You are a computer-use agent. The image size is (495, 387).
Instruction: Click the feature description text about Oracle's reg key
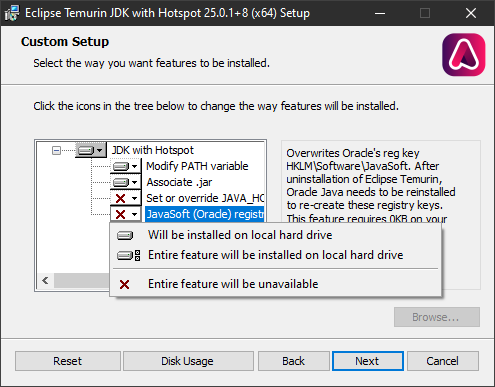371,185
